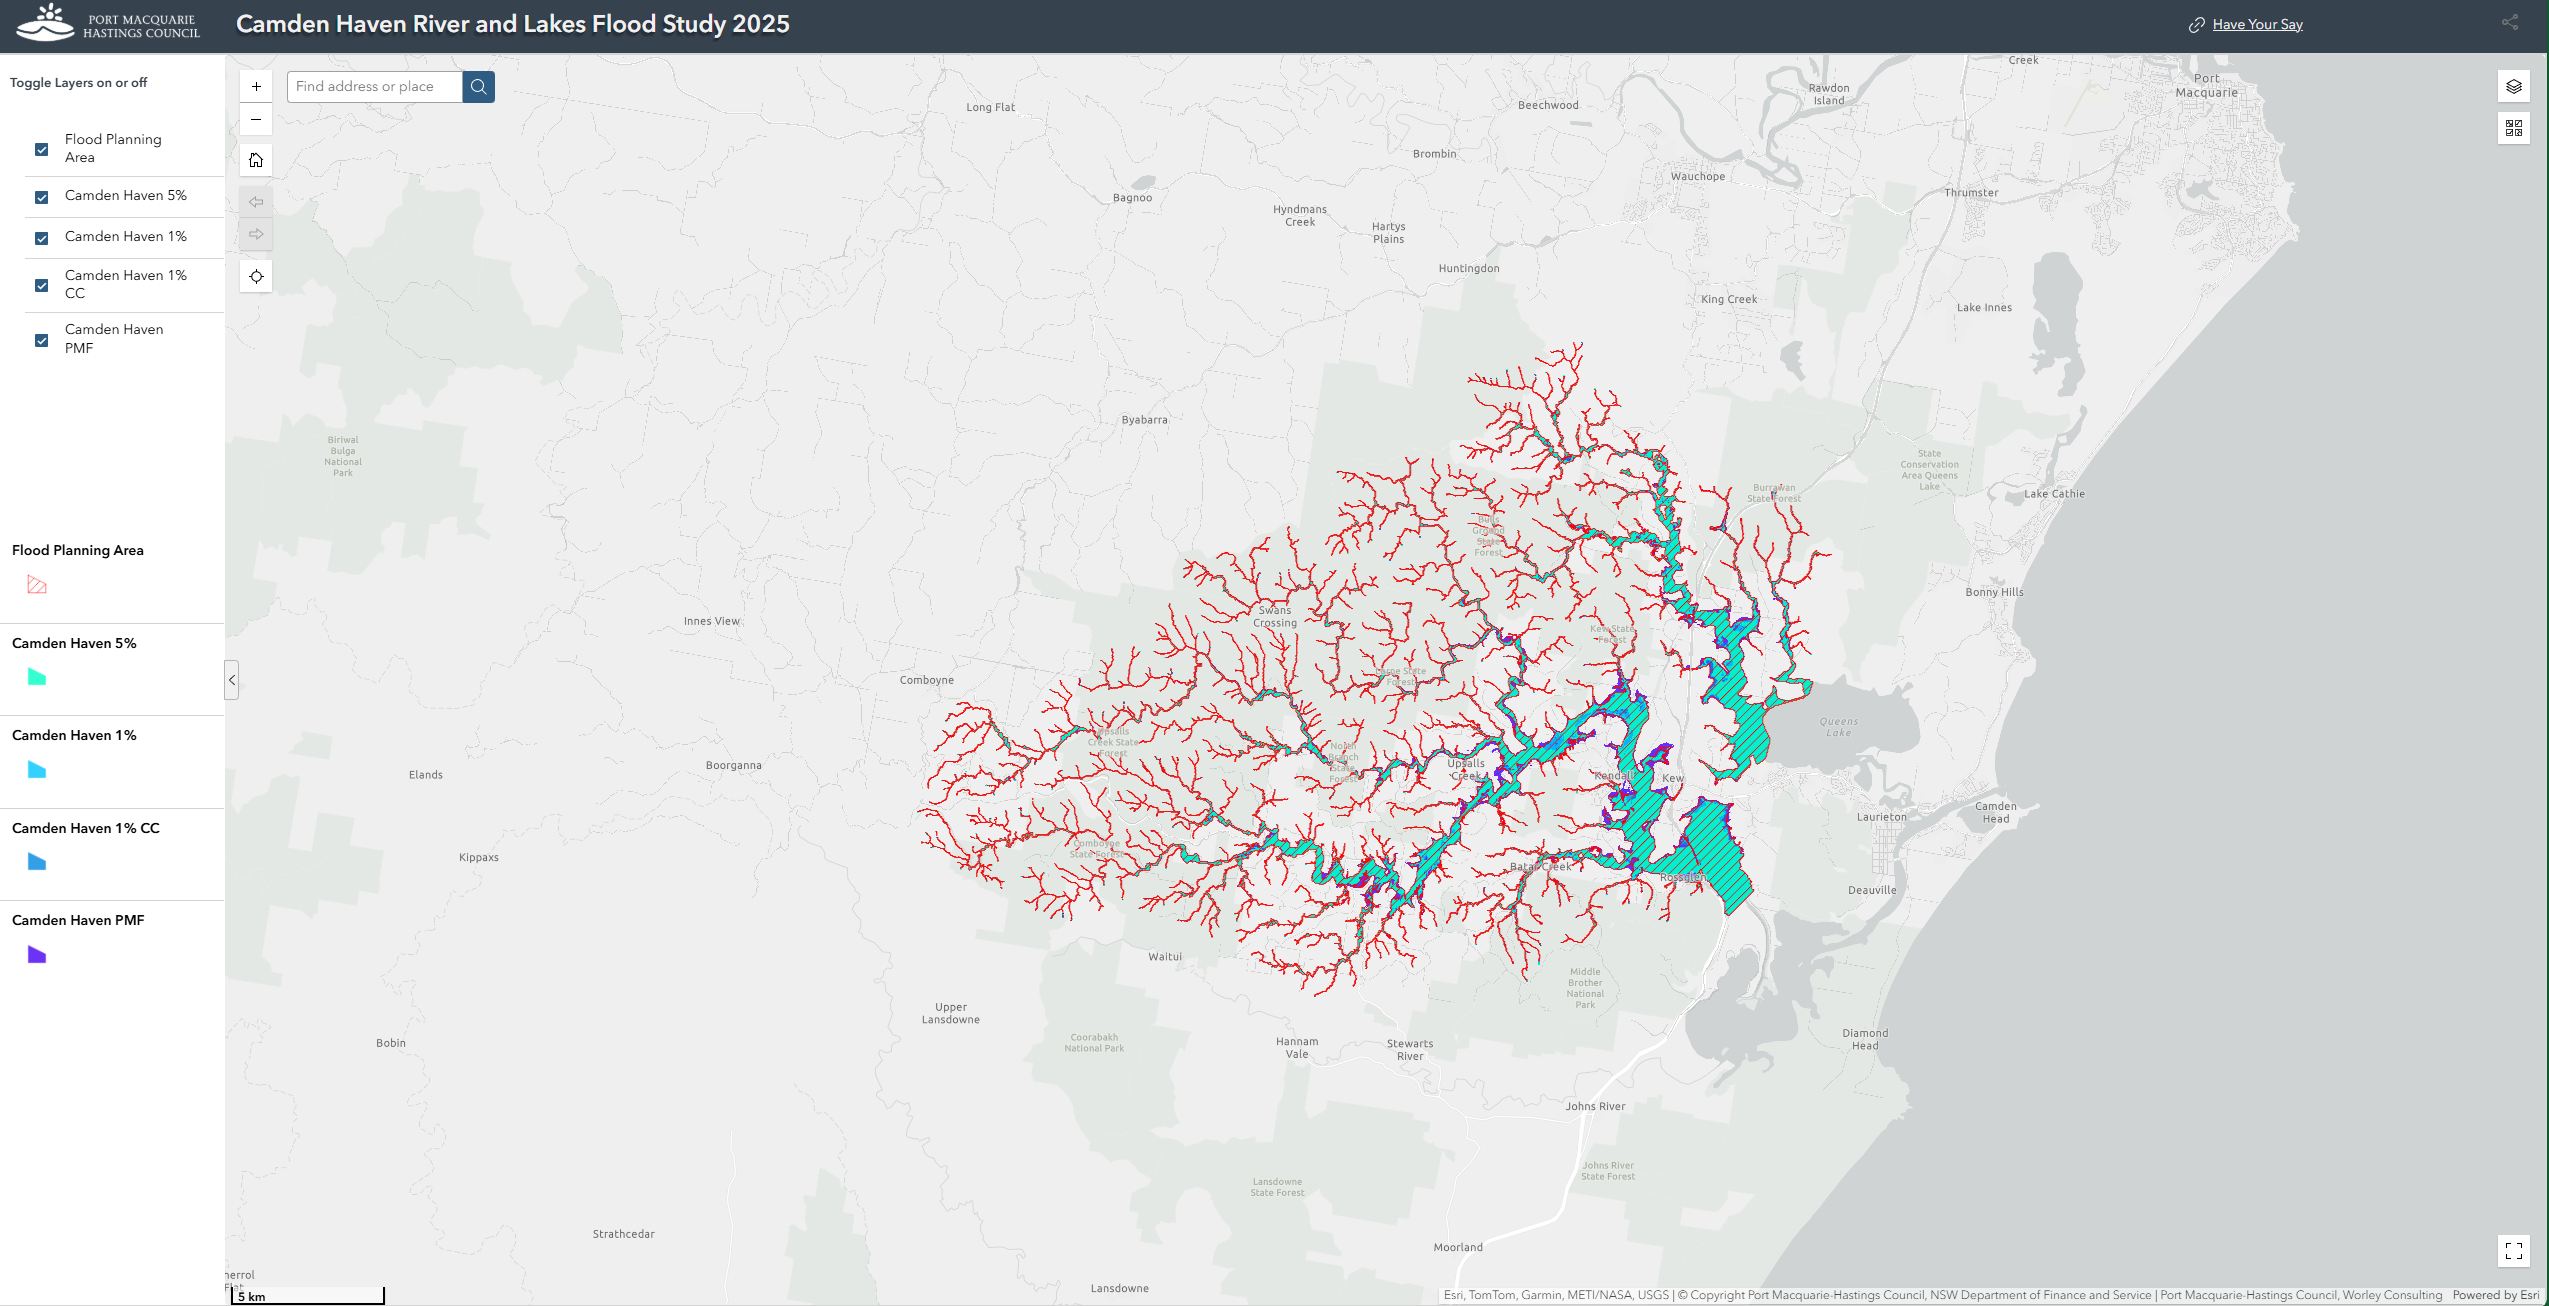Uncheck the Flood Planning Area layer
The image size is (2549, 1306).
pos(41,149)
